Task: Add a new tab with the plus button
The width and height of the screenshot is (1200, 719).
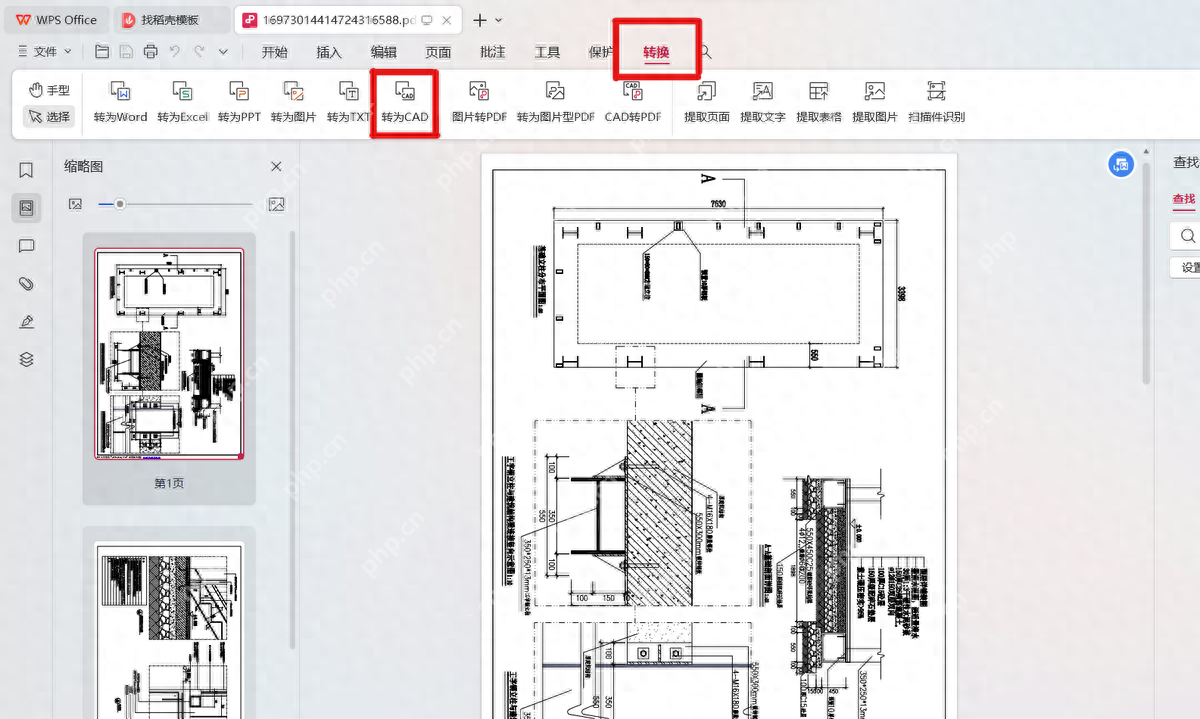Action: click(x=480, y=20)
